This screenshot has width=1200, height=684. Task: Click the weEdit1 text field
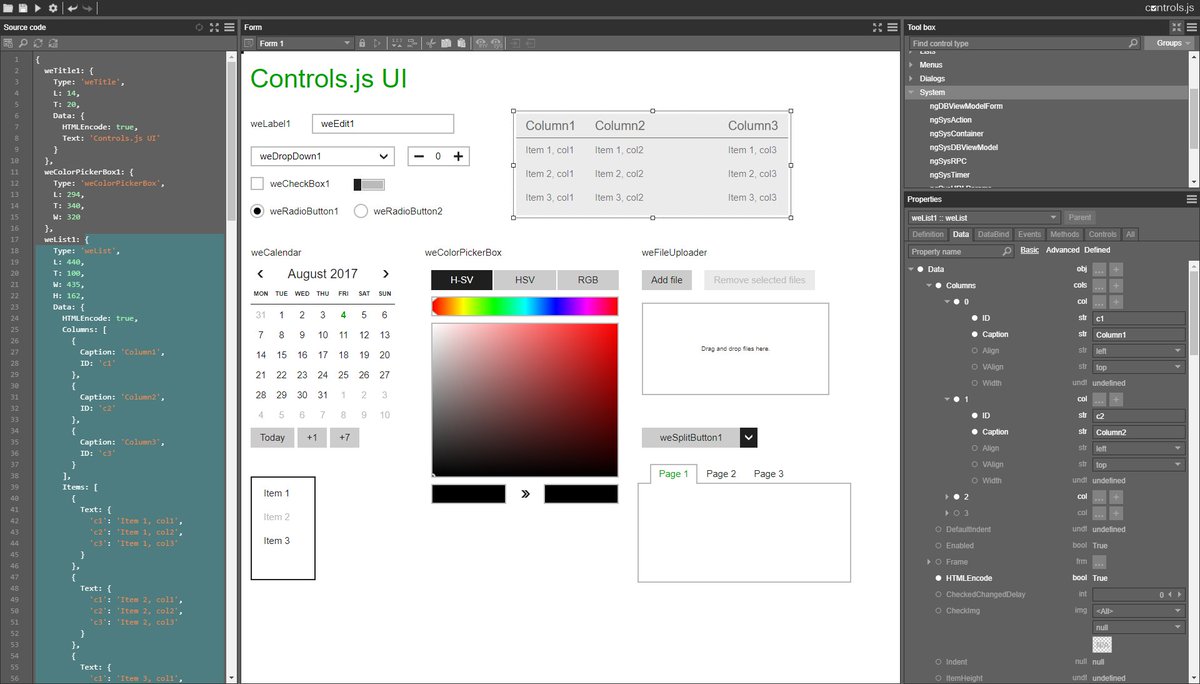pos(383,123)
